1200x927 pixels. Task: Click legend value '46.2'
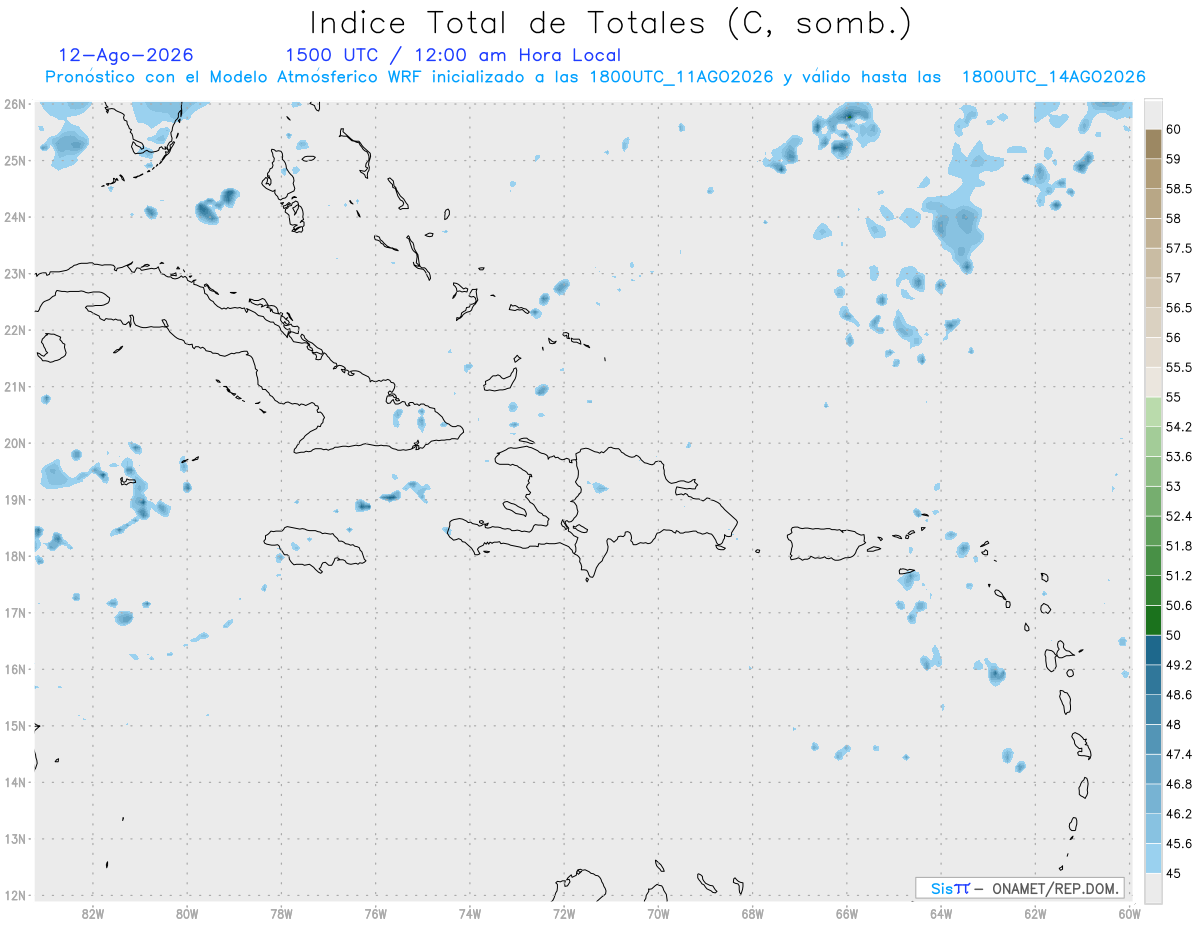(x=1178, y=814)
